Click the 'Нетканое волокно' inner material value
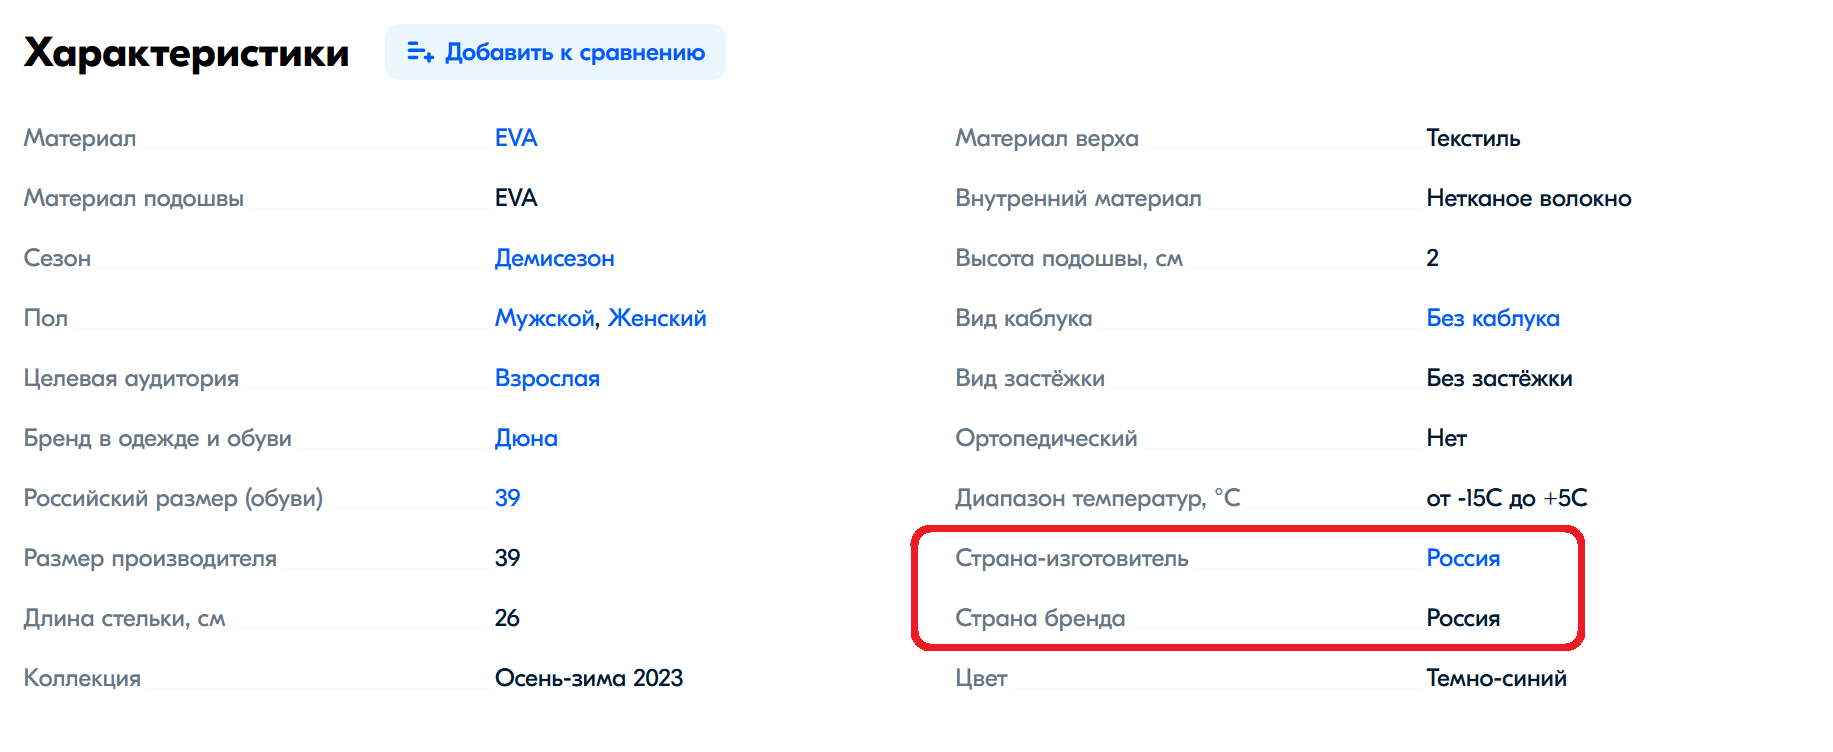 1529,198
